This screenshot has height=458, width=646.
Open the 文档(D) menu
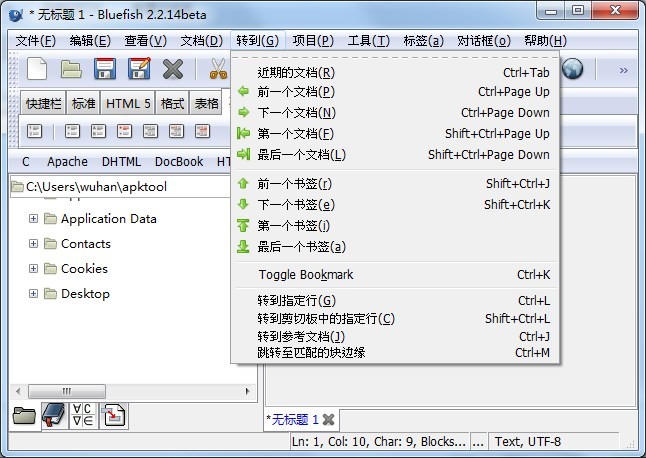point(201,41)
